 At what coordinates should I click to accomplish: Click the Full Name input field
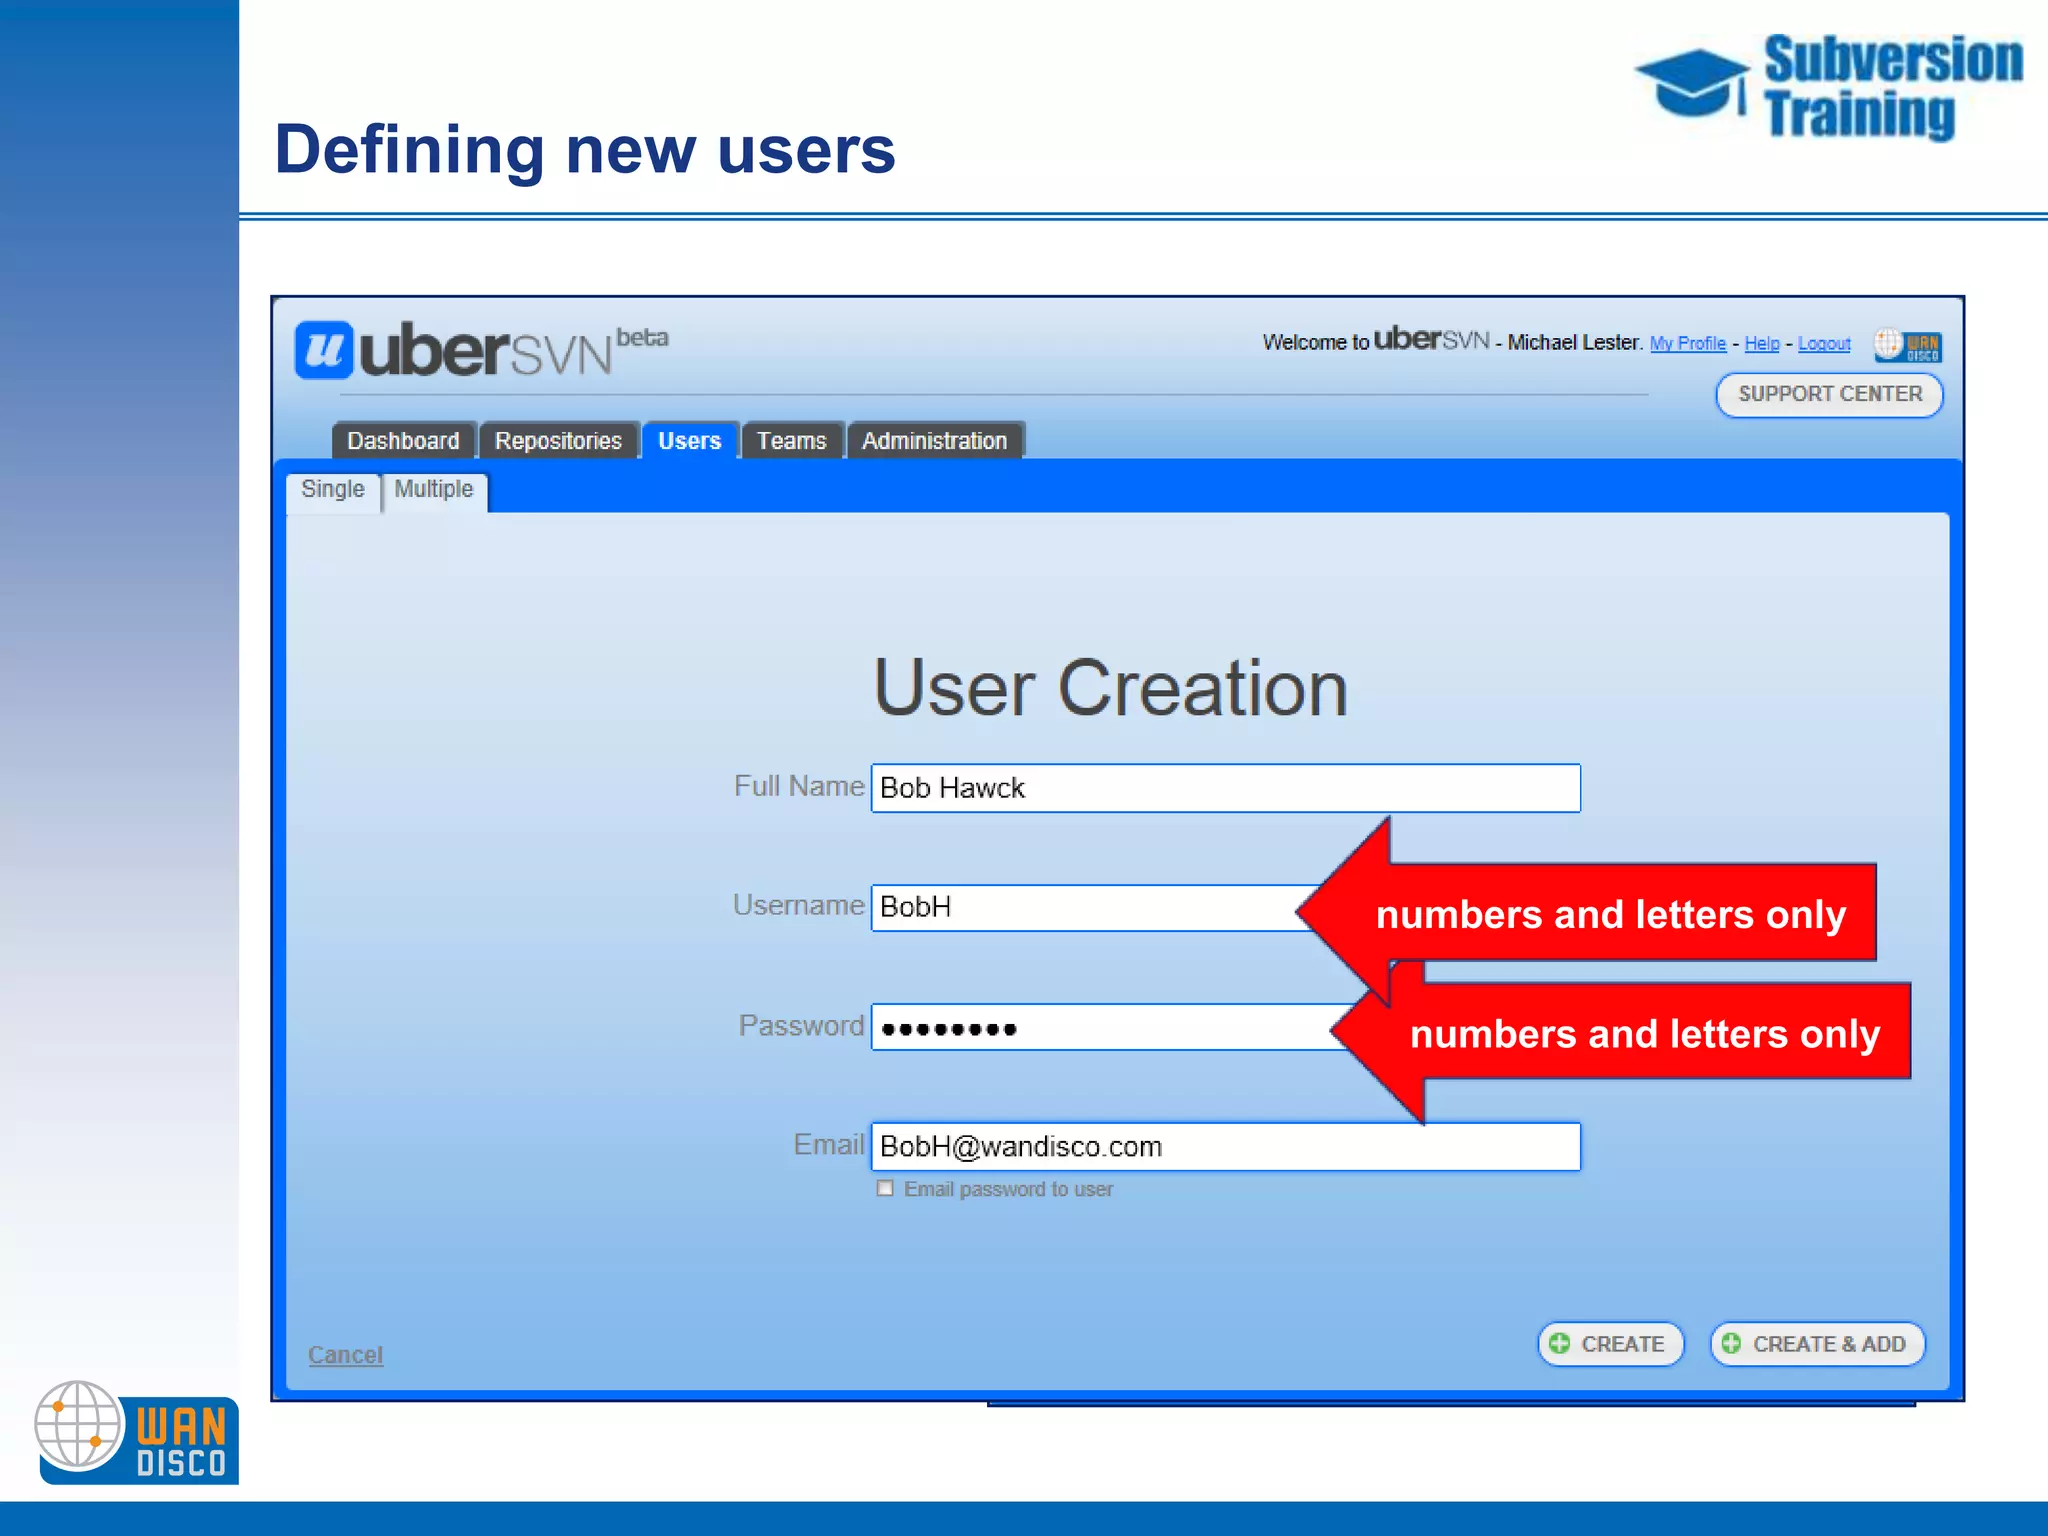(x=1225, y=788)
